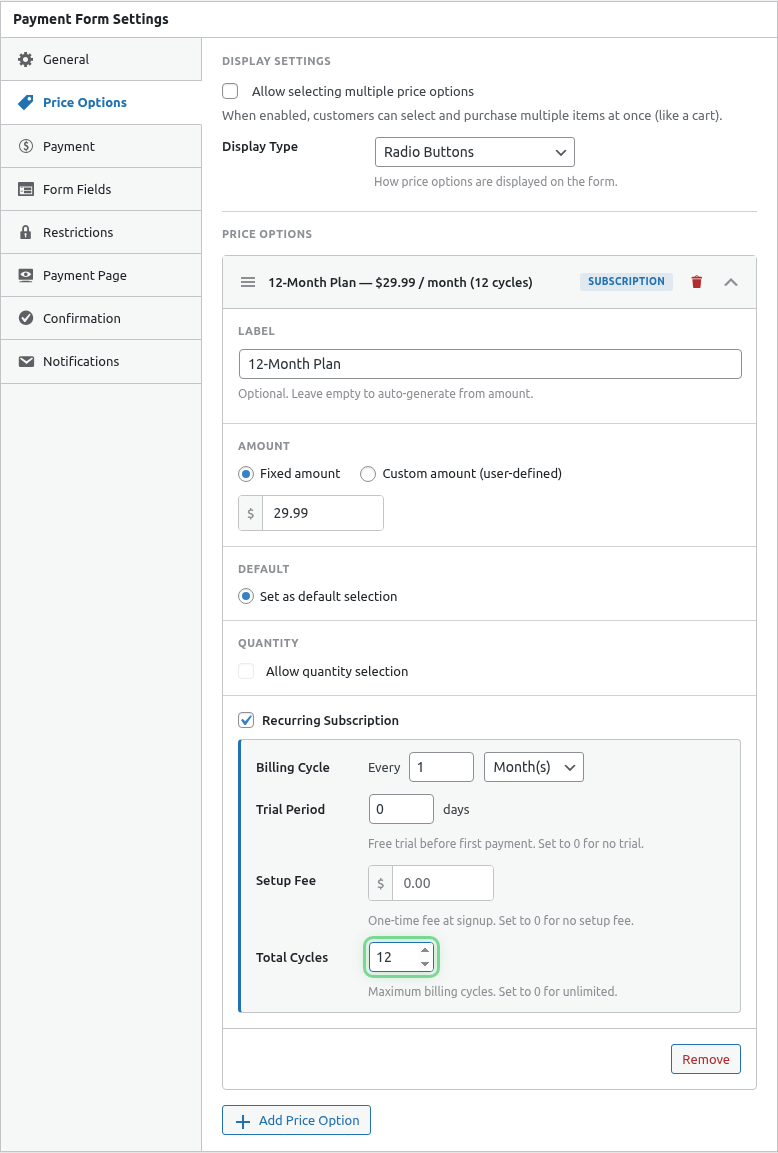Click the Form Fields sidebar icon
The width and height of the screenshot is (778, 1153).
click(26, 189)
